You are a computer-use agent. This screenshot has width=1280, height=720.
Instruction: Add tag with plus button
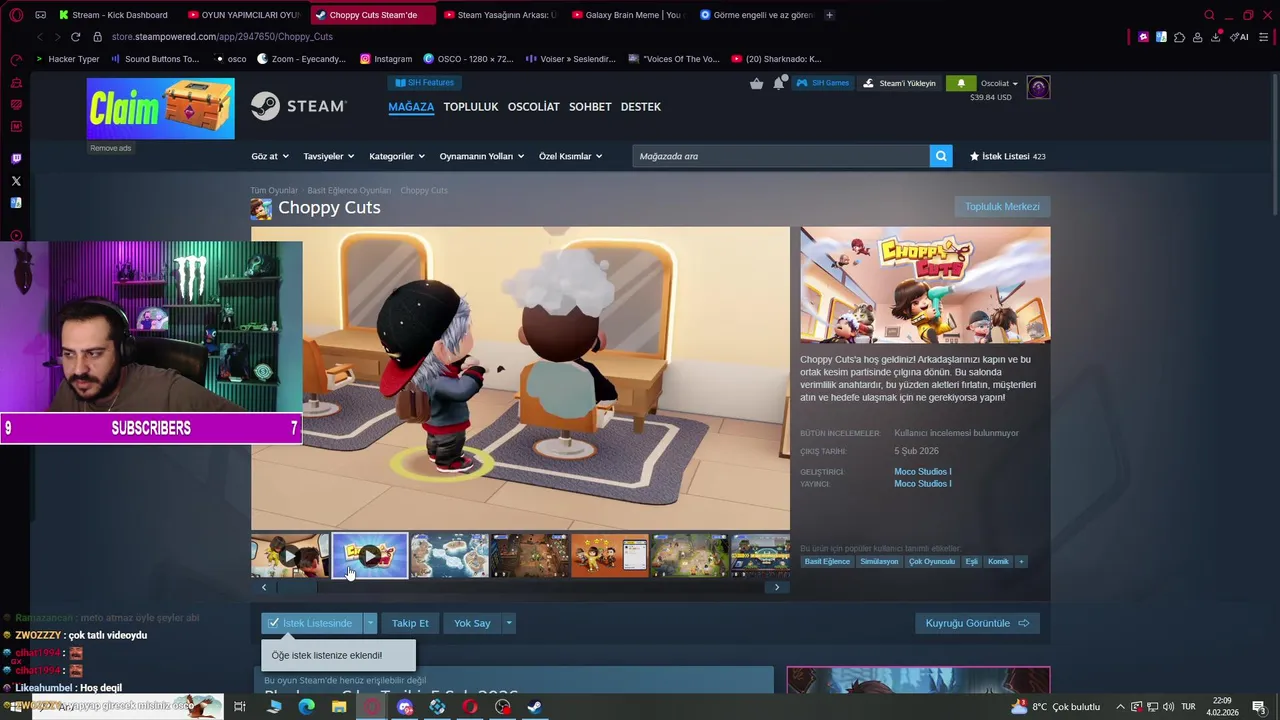(1021, 562)
